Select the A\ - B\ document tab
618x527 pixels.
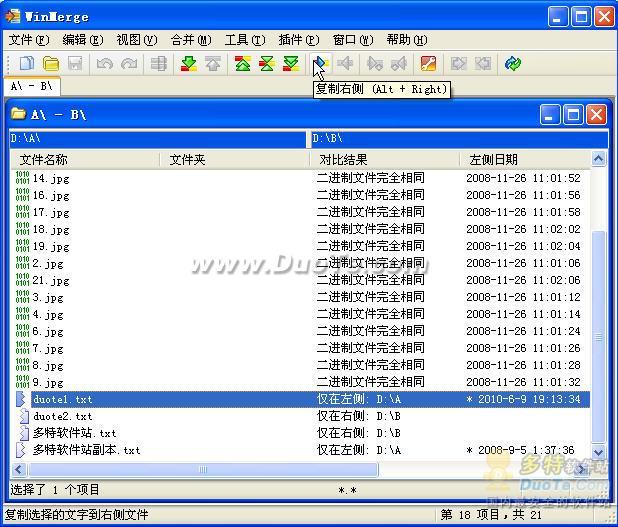pos(32,86)
